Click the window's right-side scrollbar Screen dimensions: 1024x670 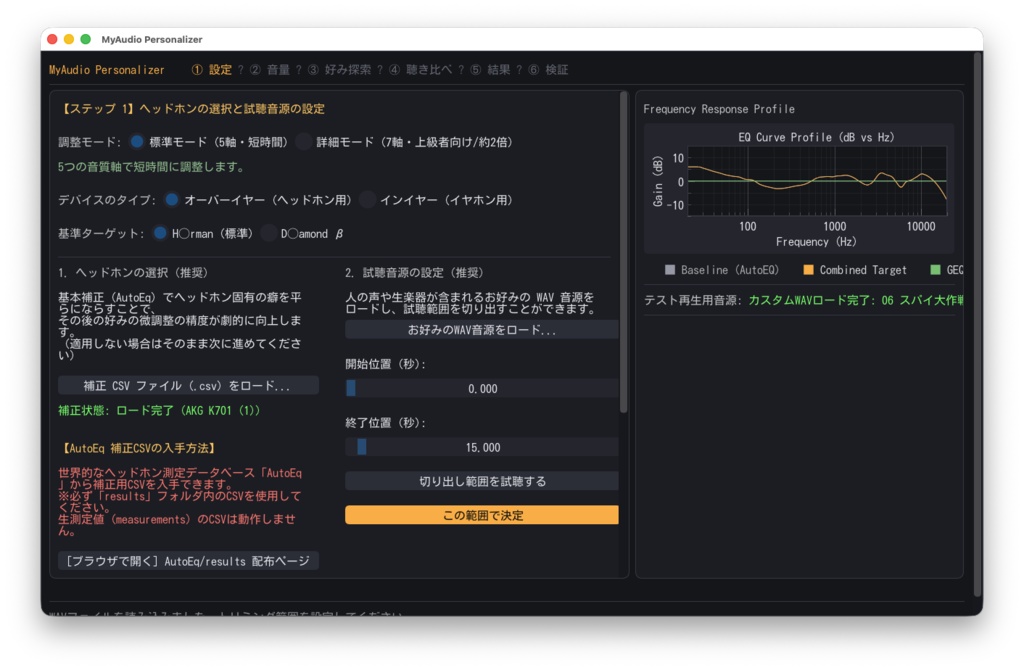[978, 324]
